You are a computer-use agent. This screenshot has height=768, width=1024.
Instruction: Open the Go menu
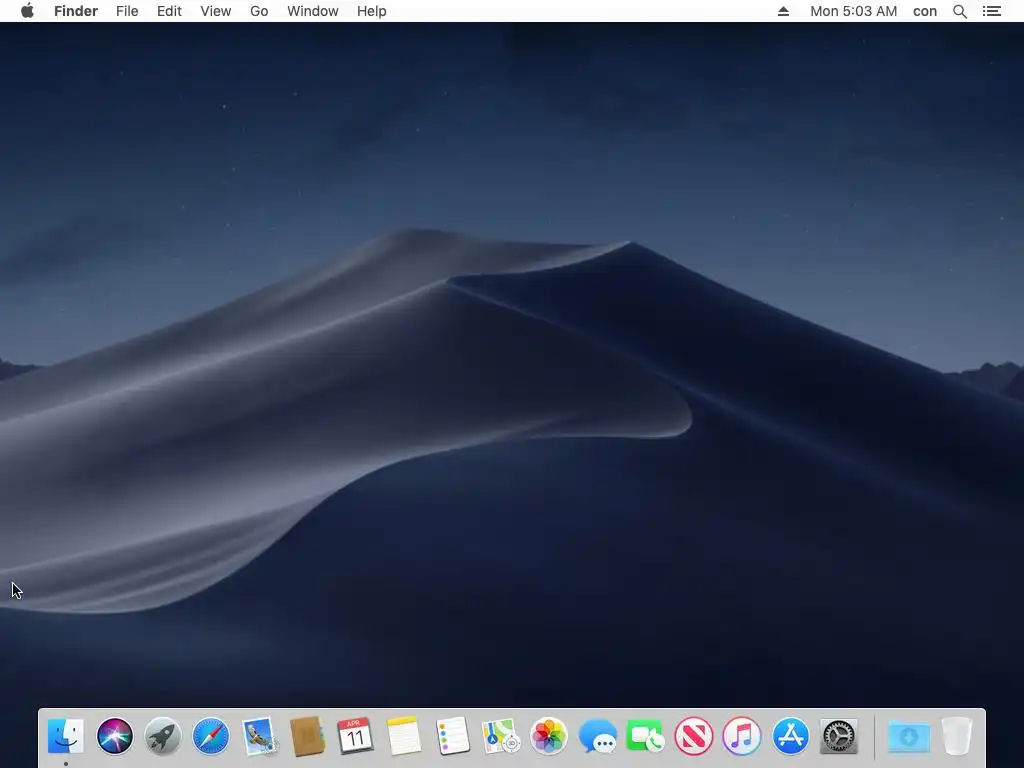tap(259, 11)
